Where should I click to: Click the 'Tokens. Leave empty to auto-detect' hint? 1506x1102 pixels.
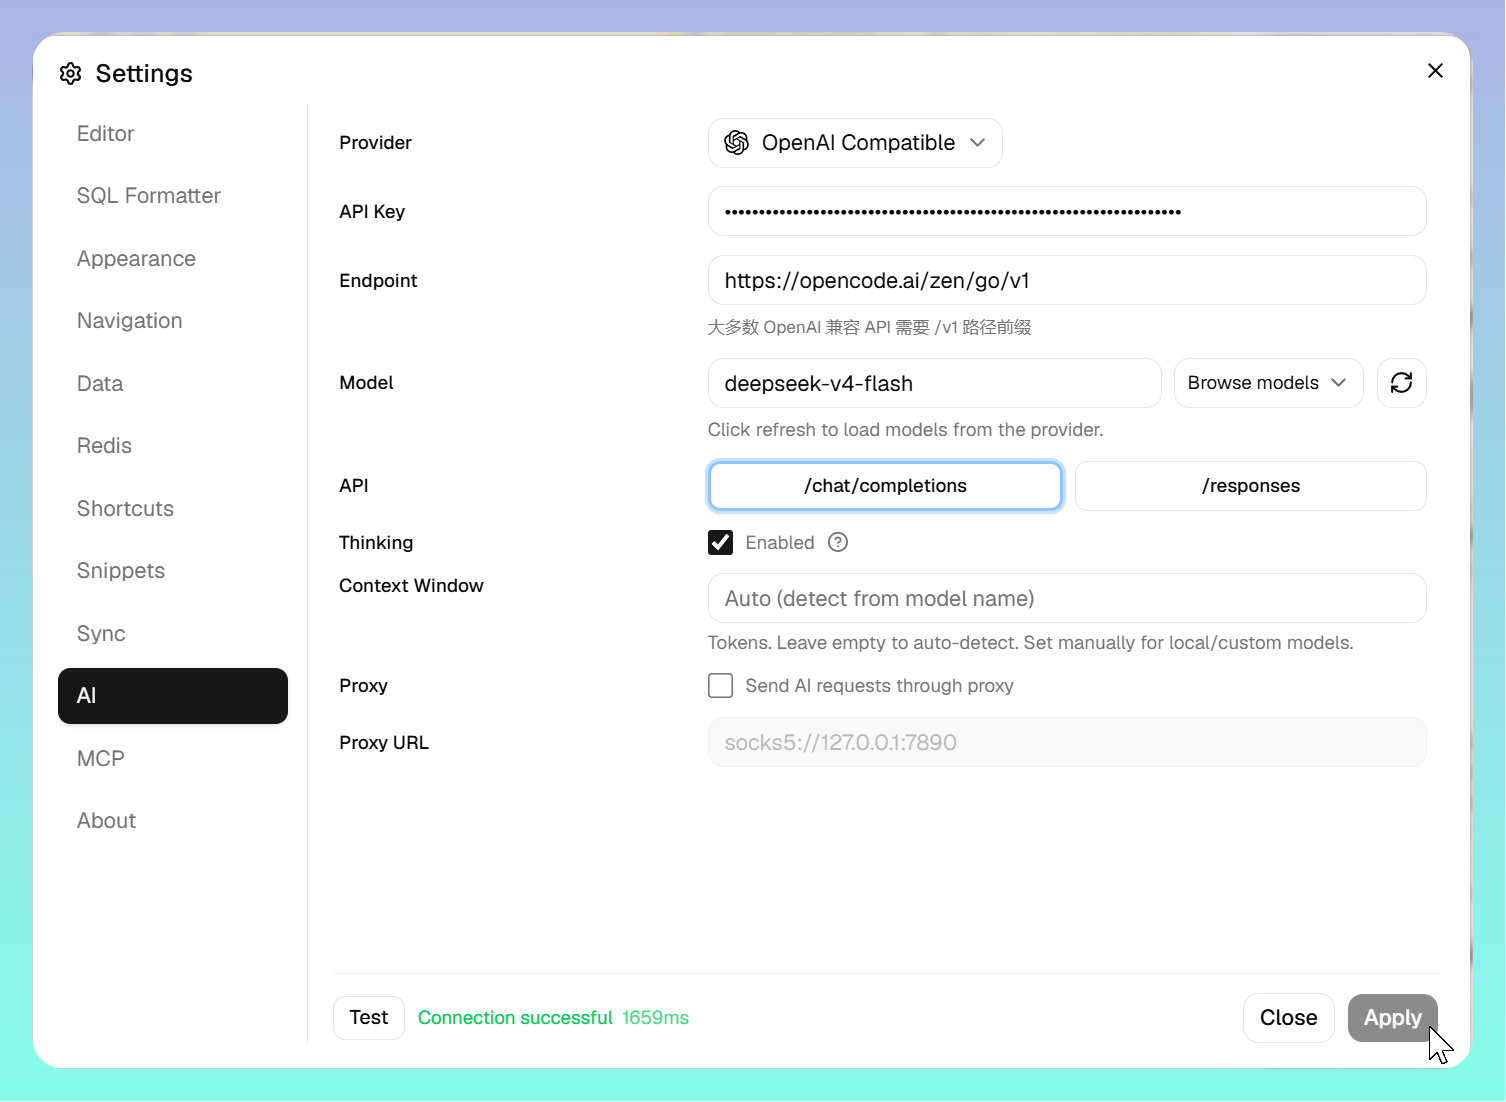[x=1031, y=643]
